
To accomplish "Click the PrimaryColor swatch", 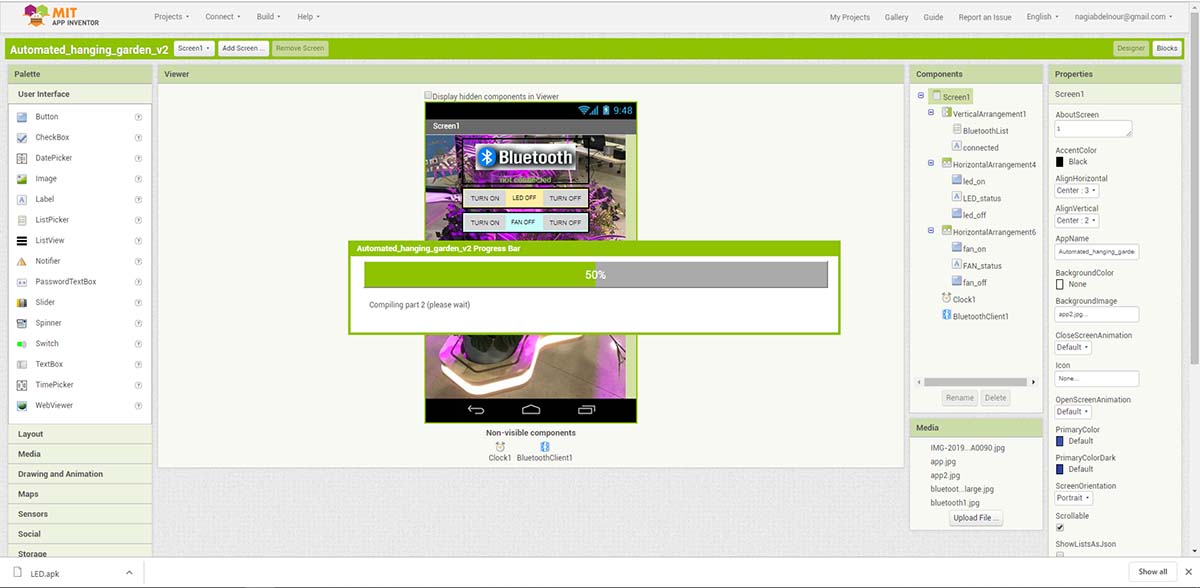I will point(1060,440).
